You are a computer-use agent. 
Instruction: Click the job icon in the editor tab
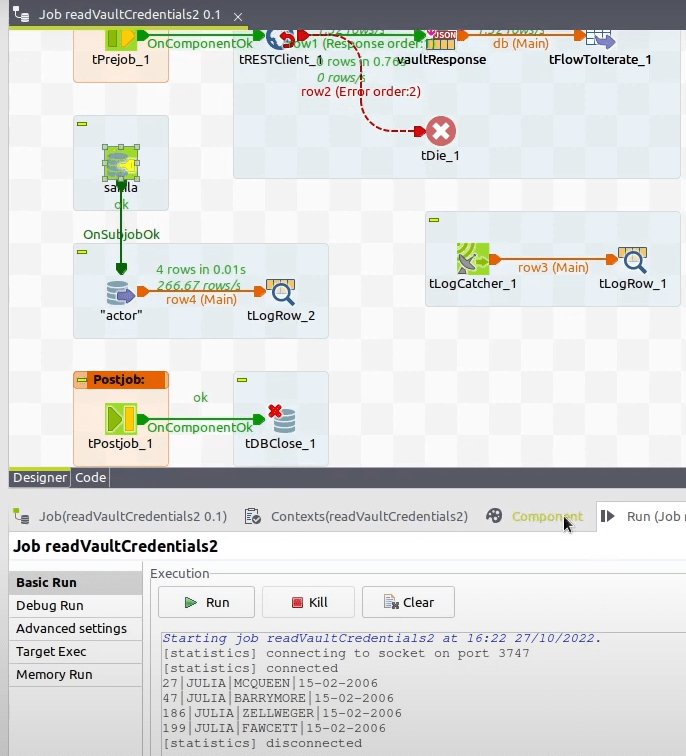coord(21,14)
